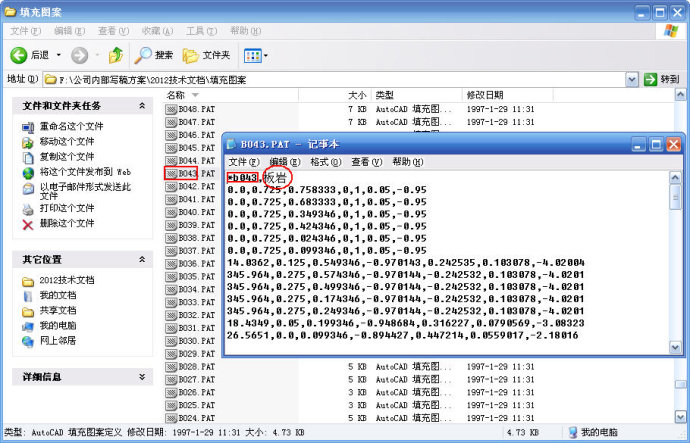
Task: Open Notepad 格式 menu
Action: 325,162
